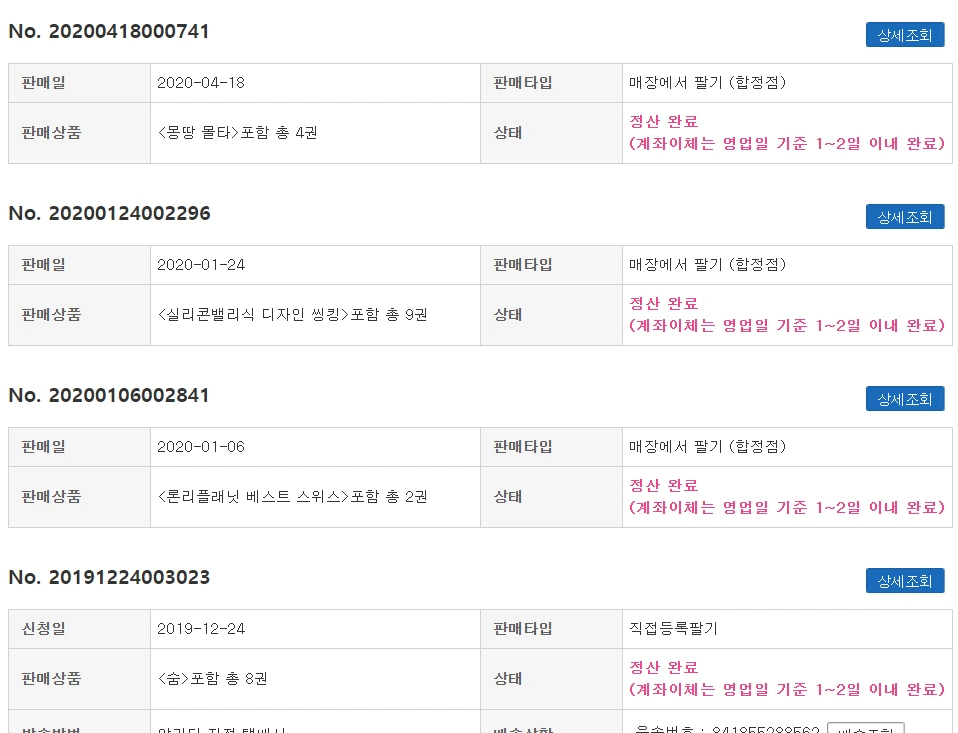
Task: Select 실리콘밸리식 디자인 씽킹 포함 총 9권
Action: tap(292, 315)
